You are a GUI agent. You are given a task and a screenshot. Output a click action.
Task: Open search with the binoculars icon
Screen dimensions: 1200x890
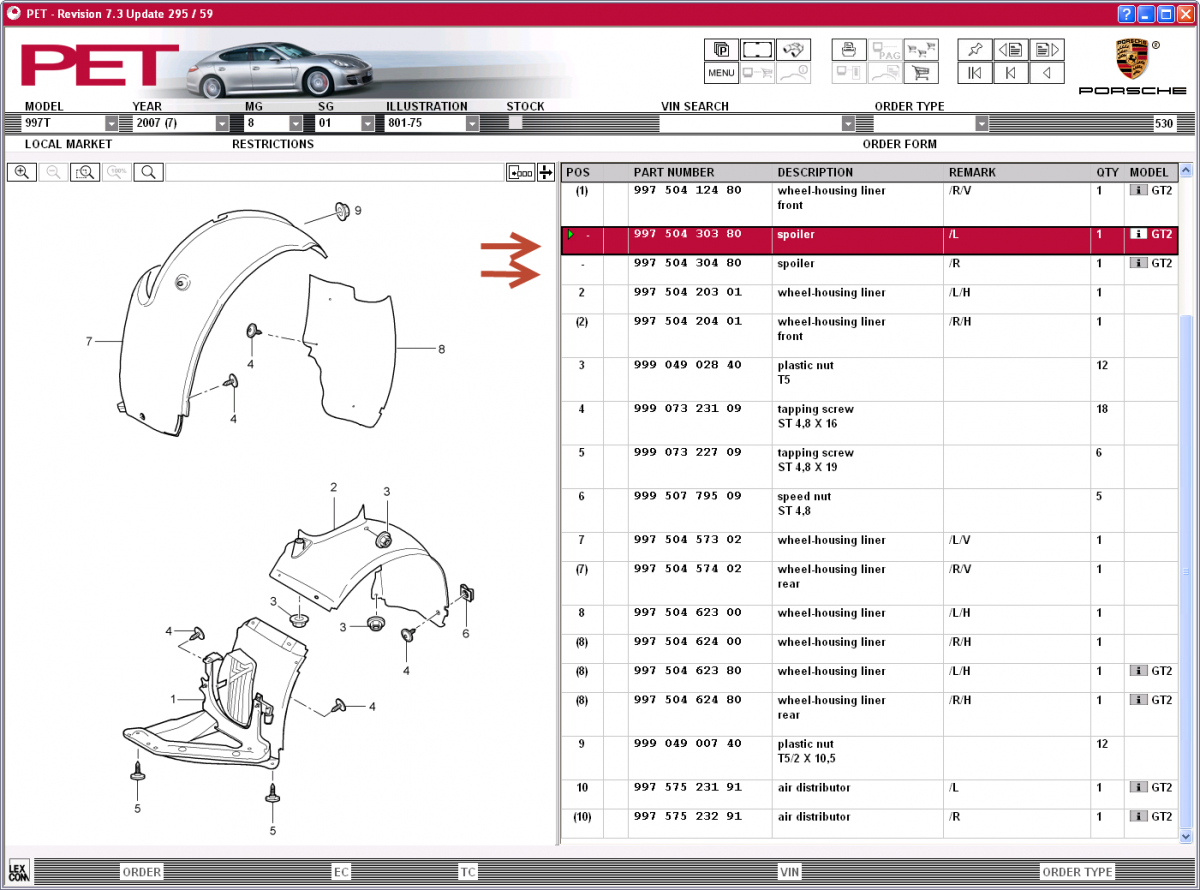[x=793, y=49]
